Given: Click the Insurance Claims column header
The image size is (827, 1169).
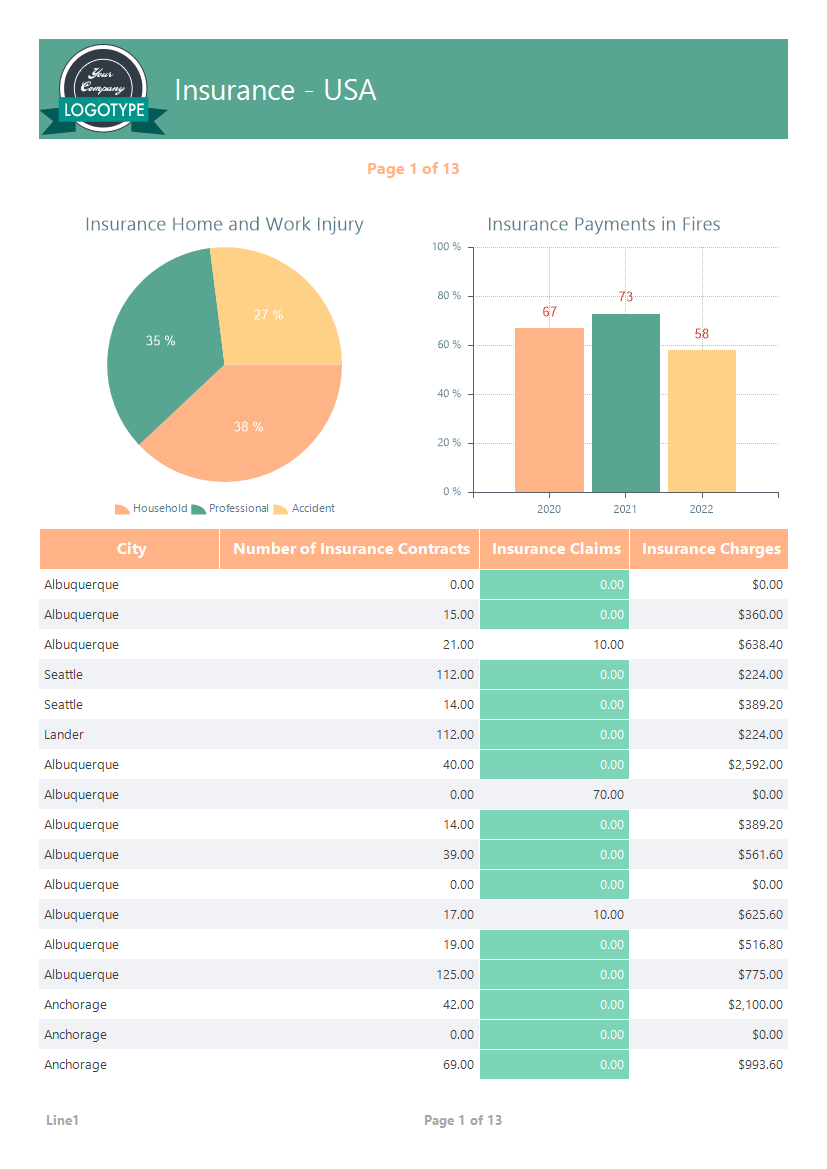Looking at the screenshot, I should point(555,549).
